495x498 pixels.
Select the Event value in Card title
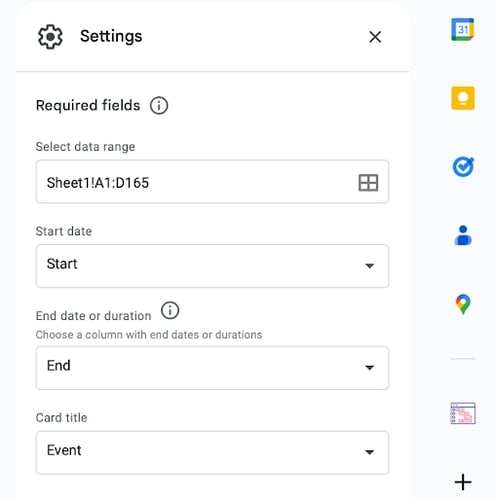(x=64, y=450)
